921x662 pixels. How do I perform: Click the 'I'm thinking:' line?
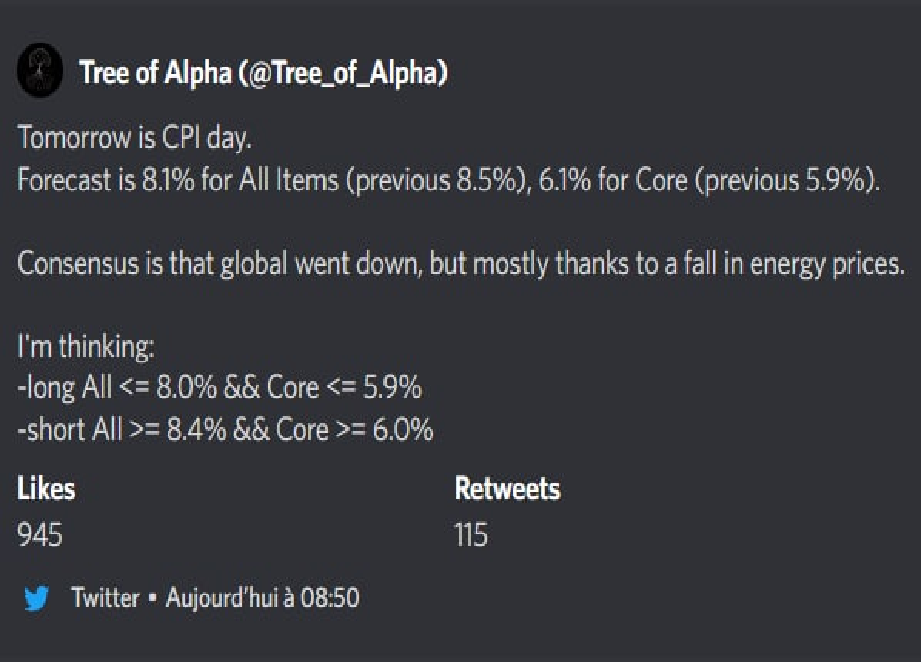point(86,347)
